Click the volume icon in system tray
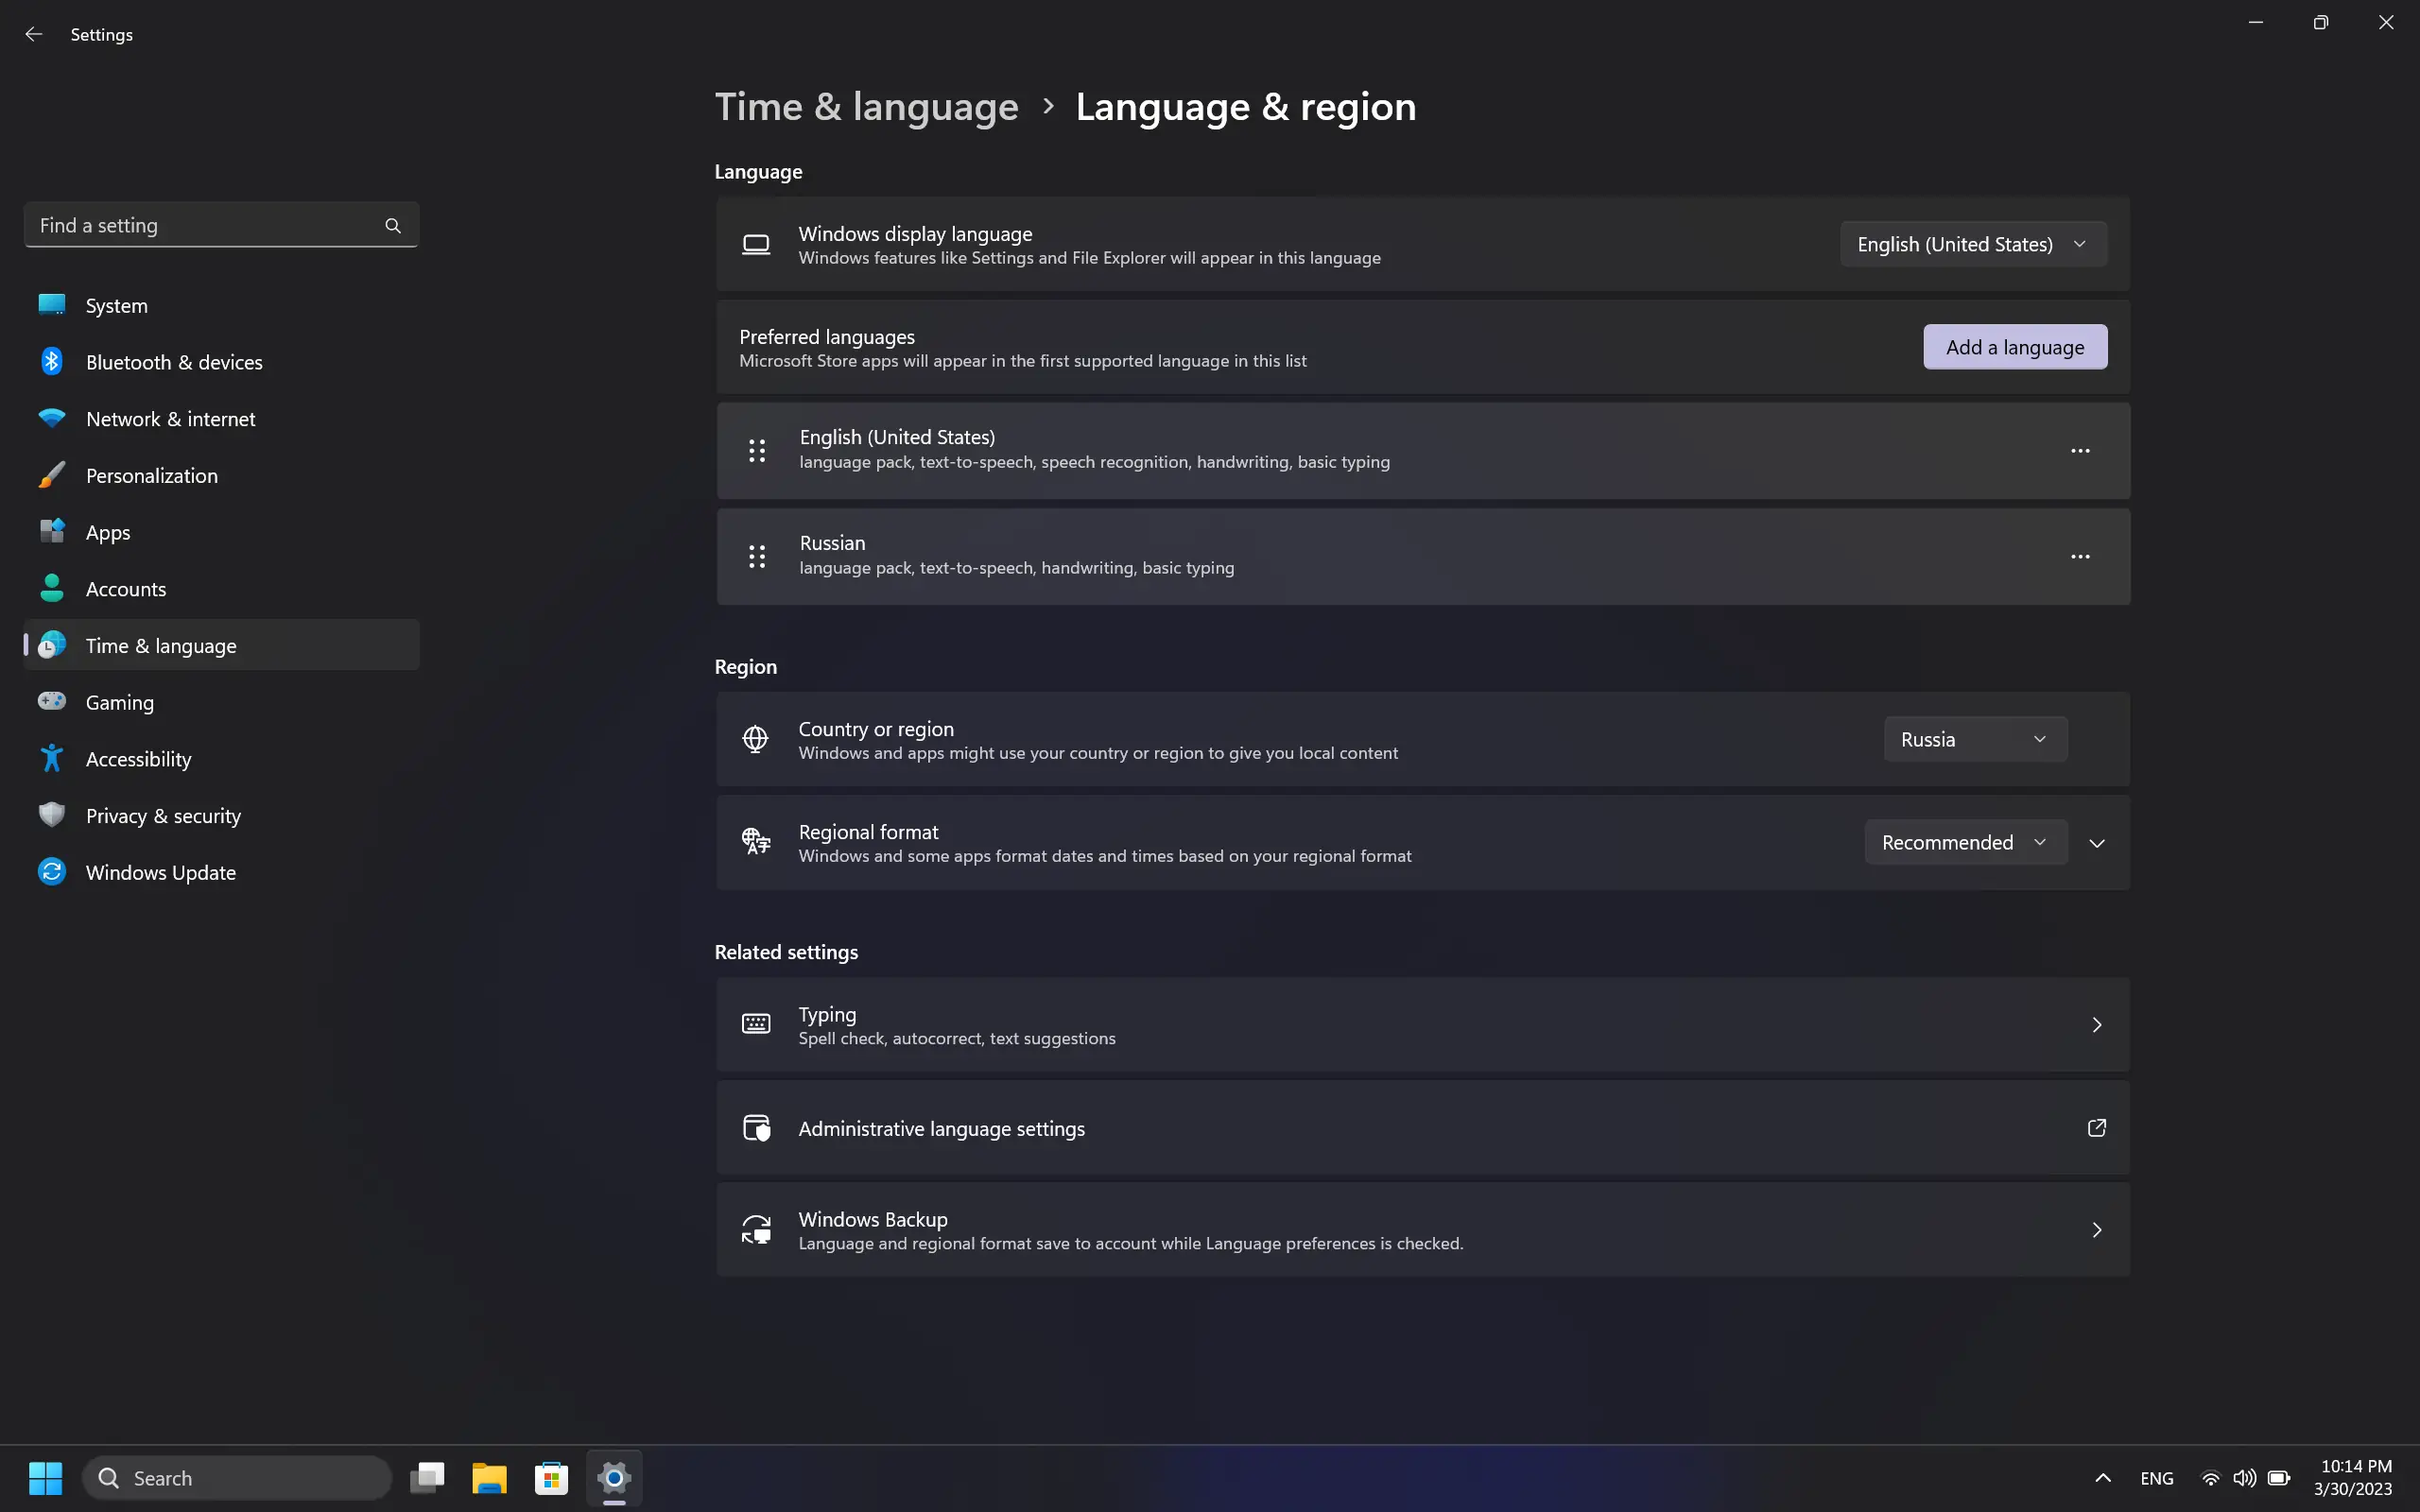 tap(2243, 1478)
